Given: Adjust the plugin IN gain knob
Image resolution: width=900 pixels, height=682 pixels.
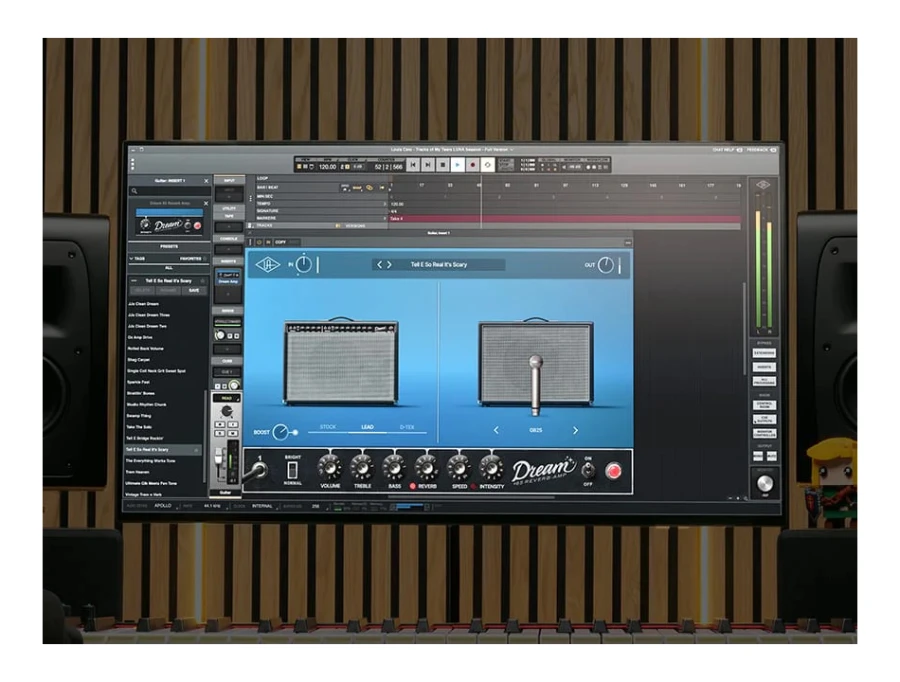Looking at the screenshot, I should [304, 265].
